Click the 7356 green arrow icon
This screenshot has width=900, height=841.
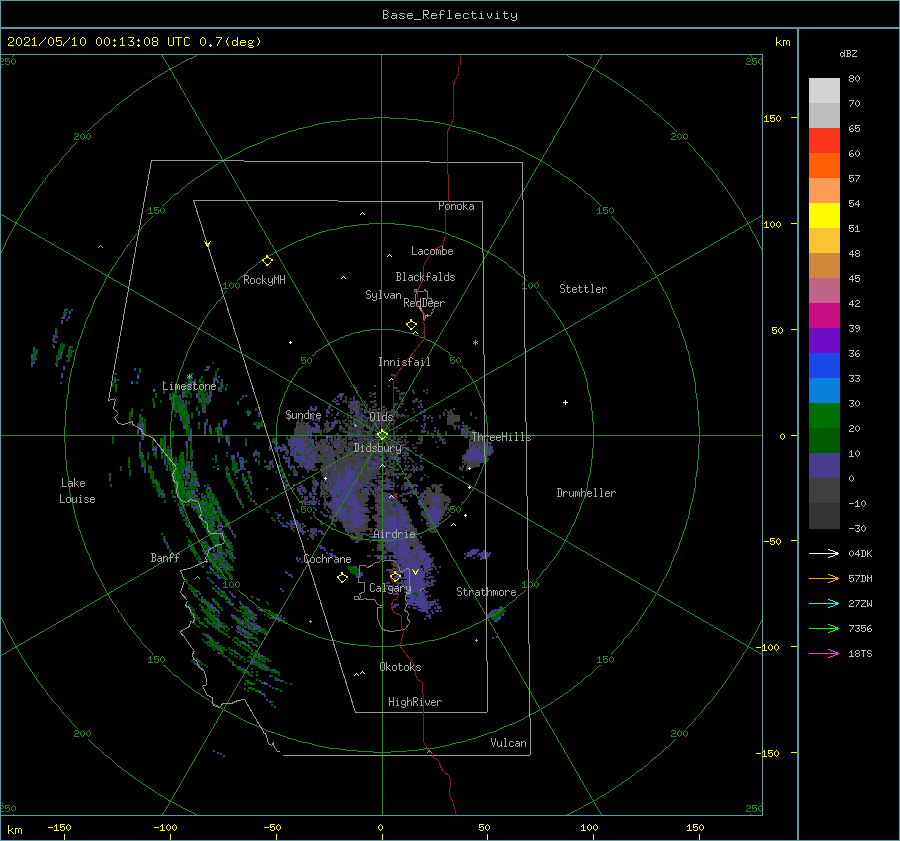[x=824, y=629]
